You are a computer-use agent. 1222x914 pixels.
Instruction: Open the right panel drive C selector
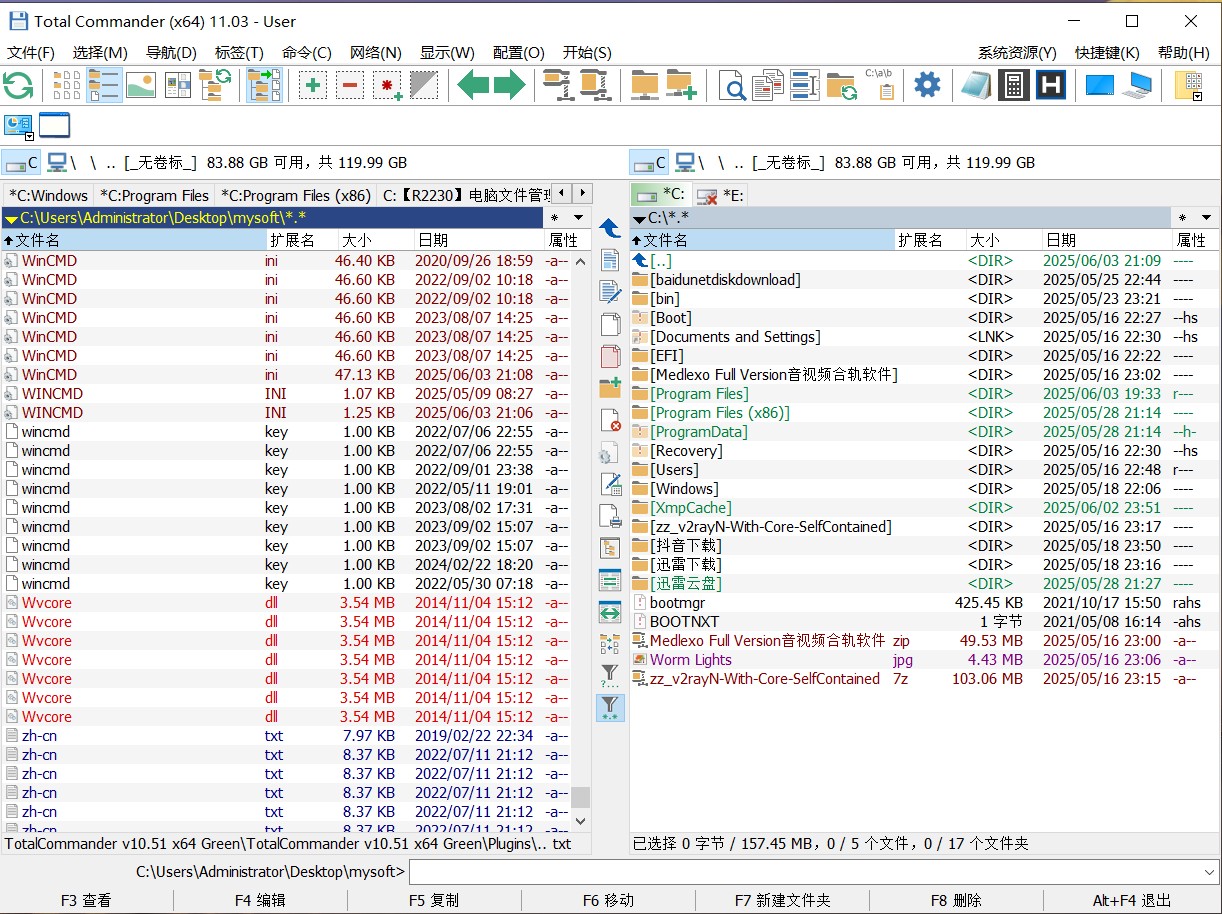pos(648,162)
